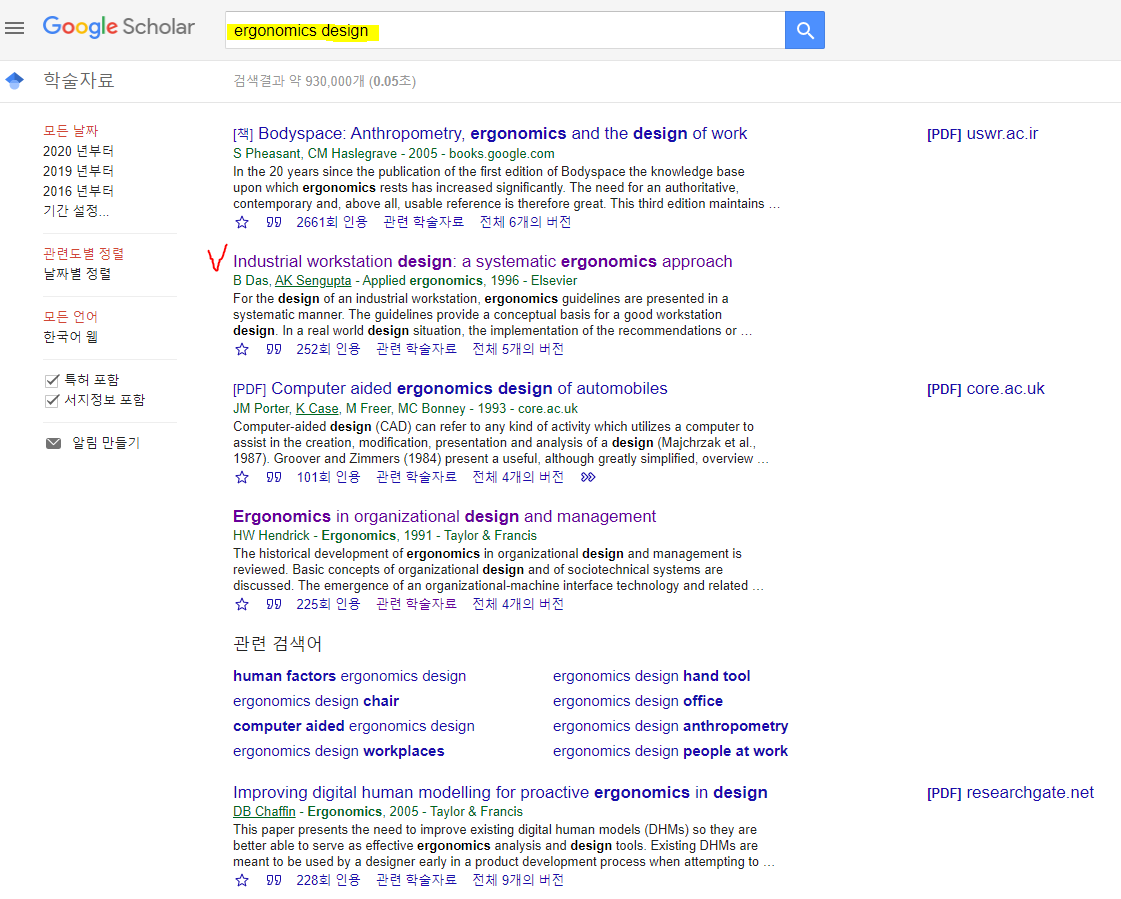Star the Improving digital human modelling result
The width and height of the screenshot is (1121, 899).
pyautogui.click(x=242, y=880)
